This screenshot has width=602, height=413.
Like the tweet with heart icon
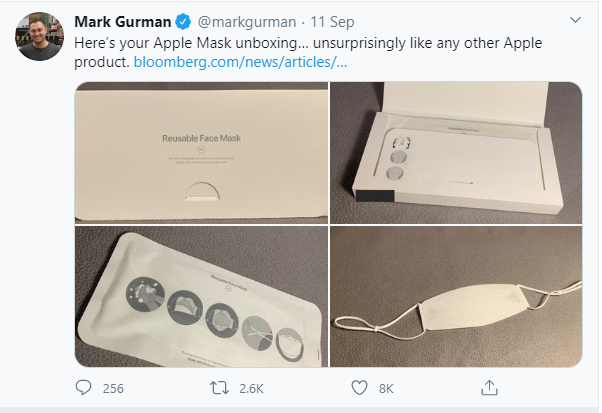(357, 388)
